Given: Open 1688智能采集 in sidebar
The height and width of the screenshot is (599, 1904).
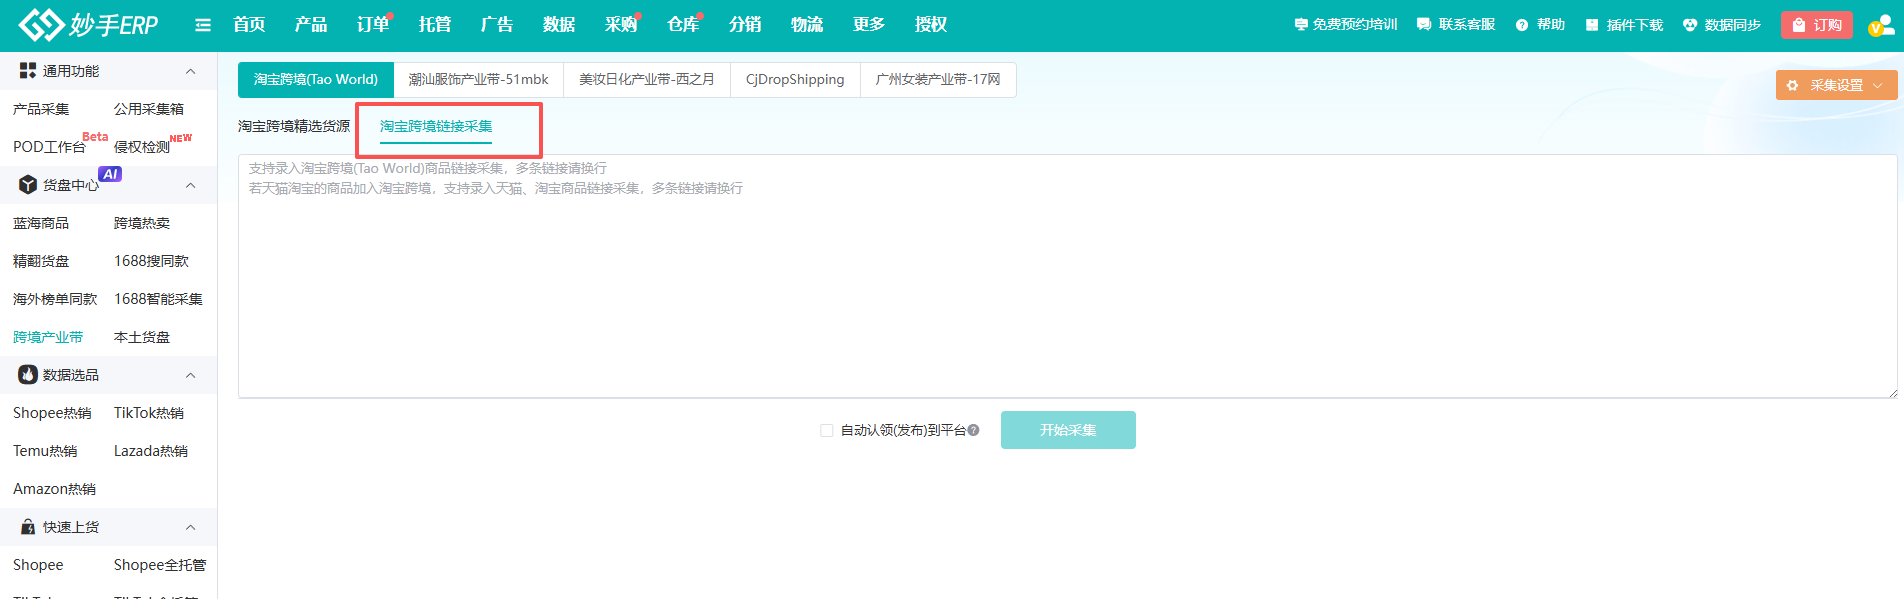Looking at the screenshot, I should [158, 299].
